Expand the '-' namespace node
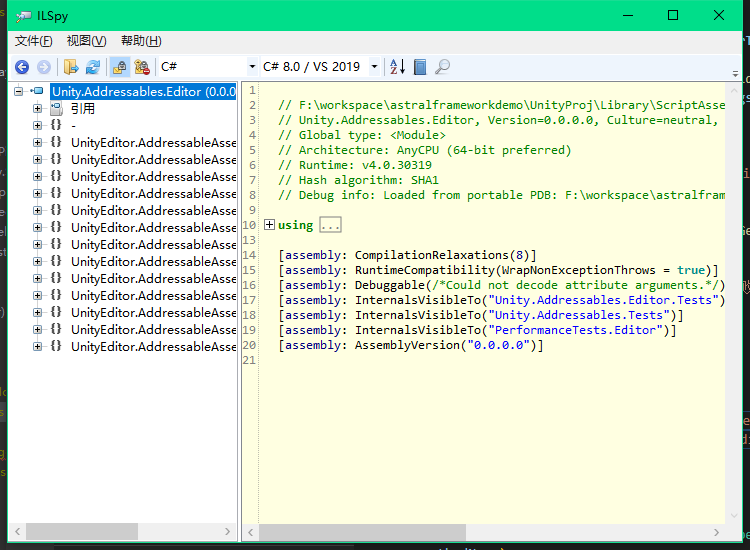750x550 pixels. coord(37,125)
